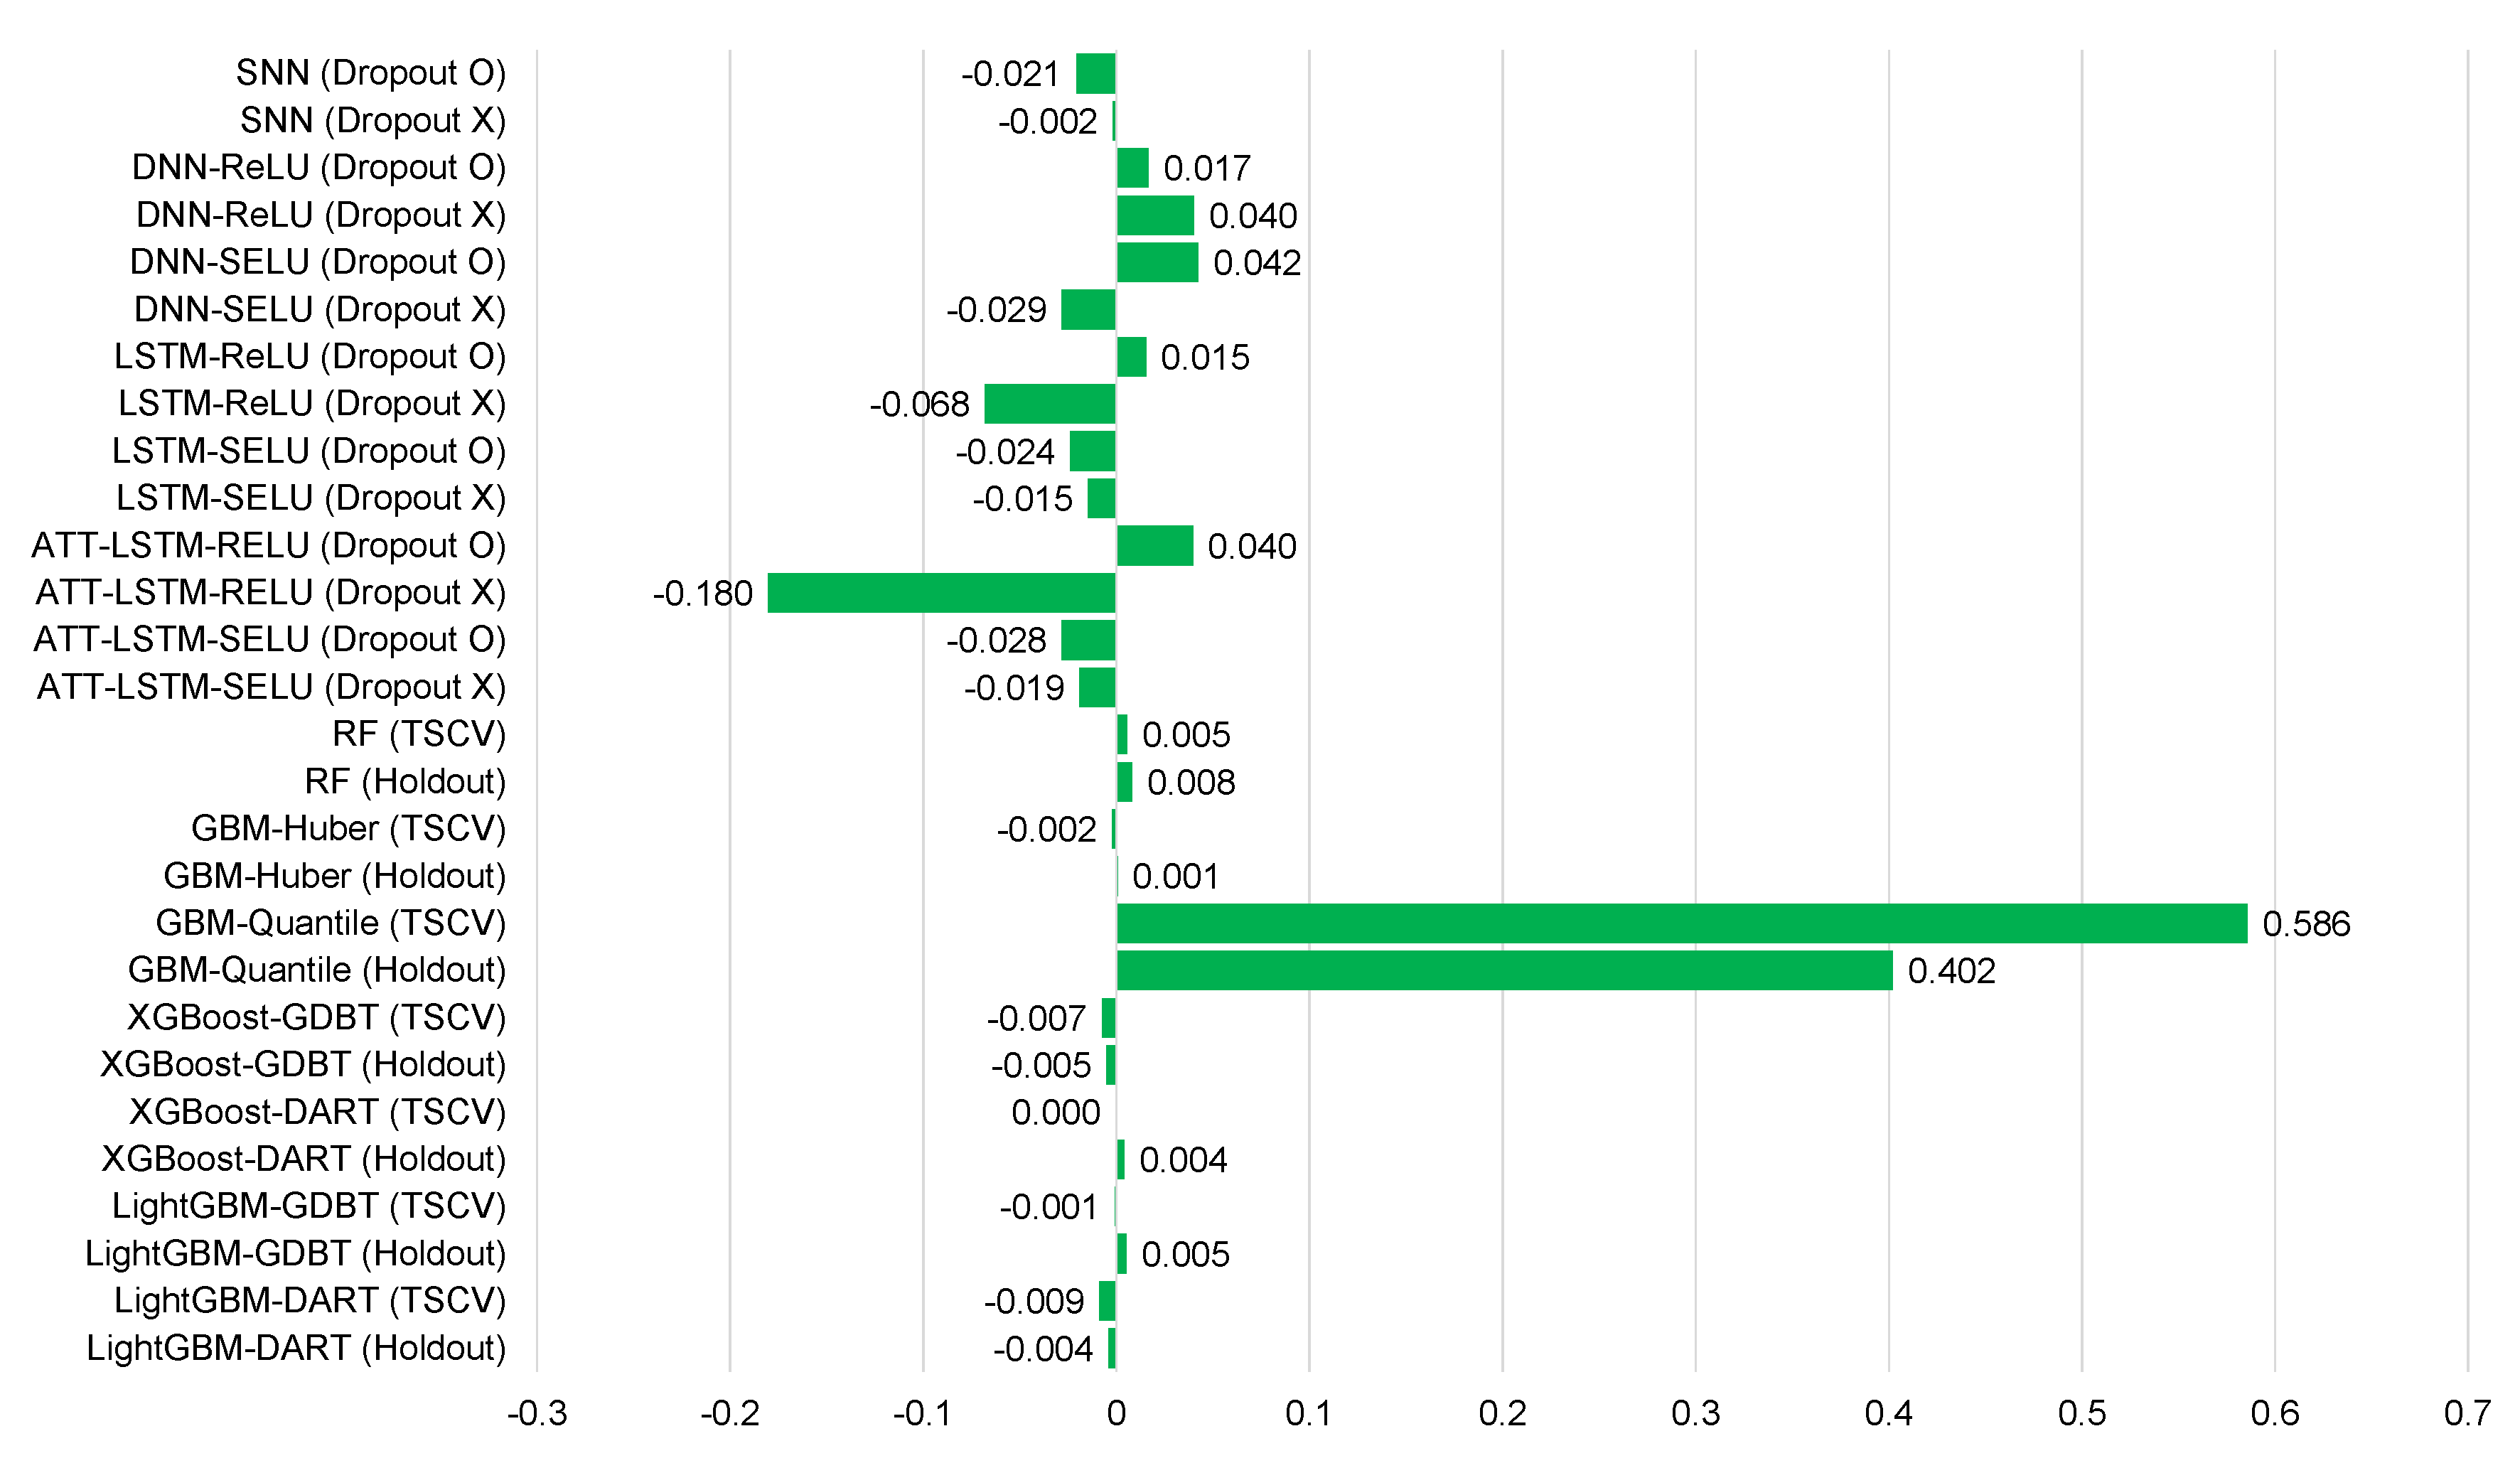Click the LSTM-ReLU (Dropout X) bar
Screen dimensions: 2520x1463
tap(1049, 404)
